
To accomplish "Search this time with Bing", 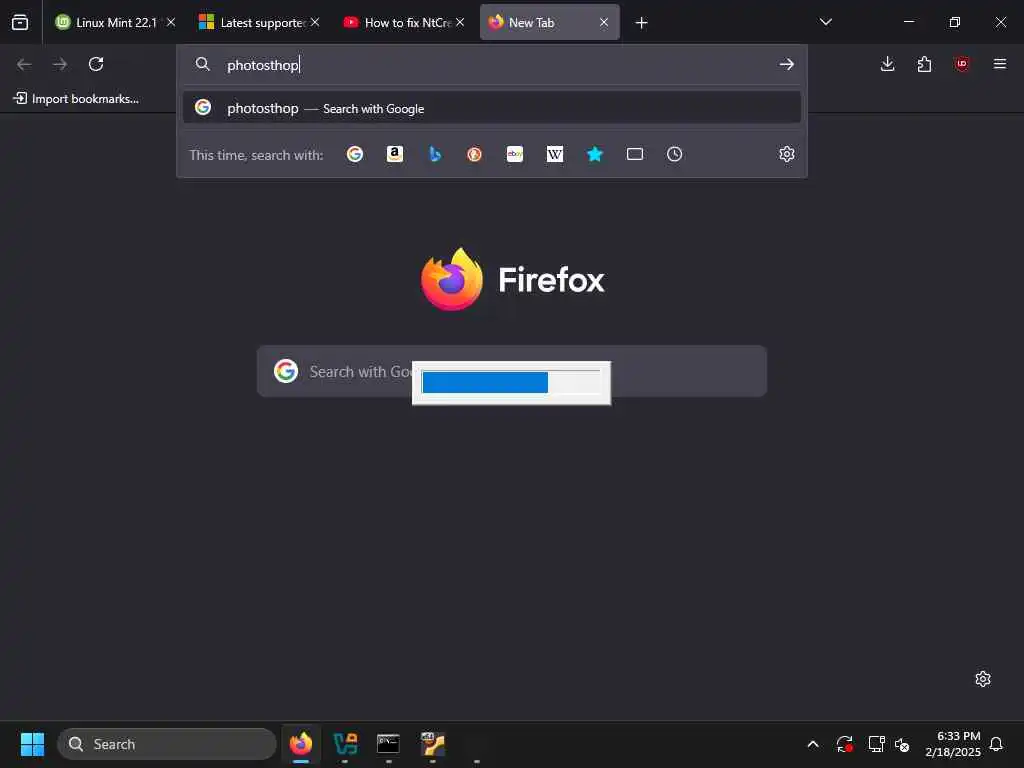I will (435, 154).
